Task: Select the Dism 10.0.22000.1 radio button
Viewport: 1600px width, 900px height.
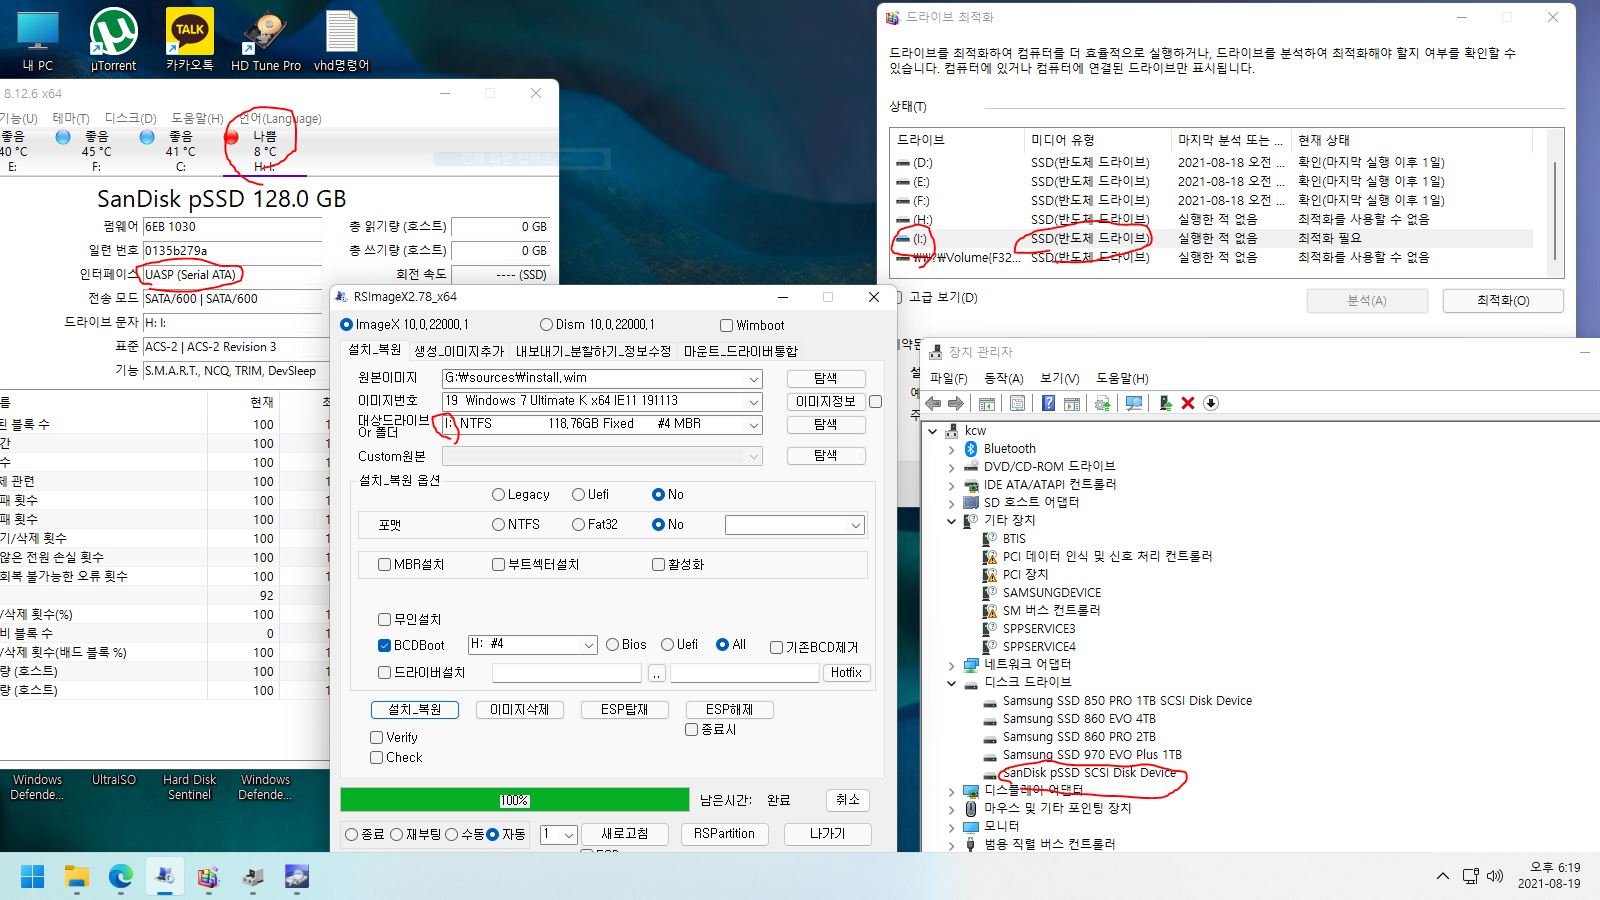Action: [546, 325]
